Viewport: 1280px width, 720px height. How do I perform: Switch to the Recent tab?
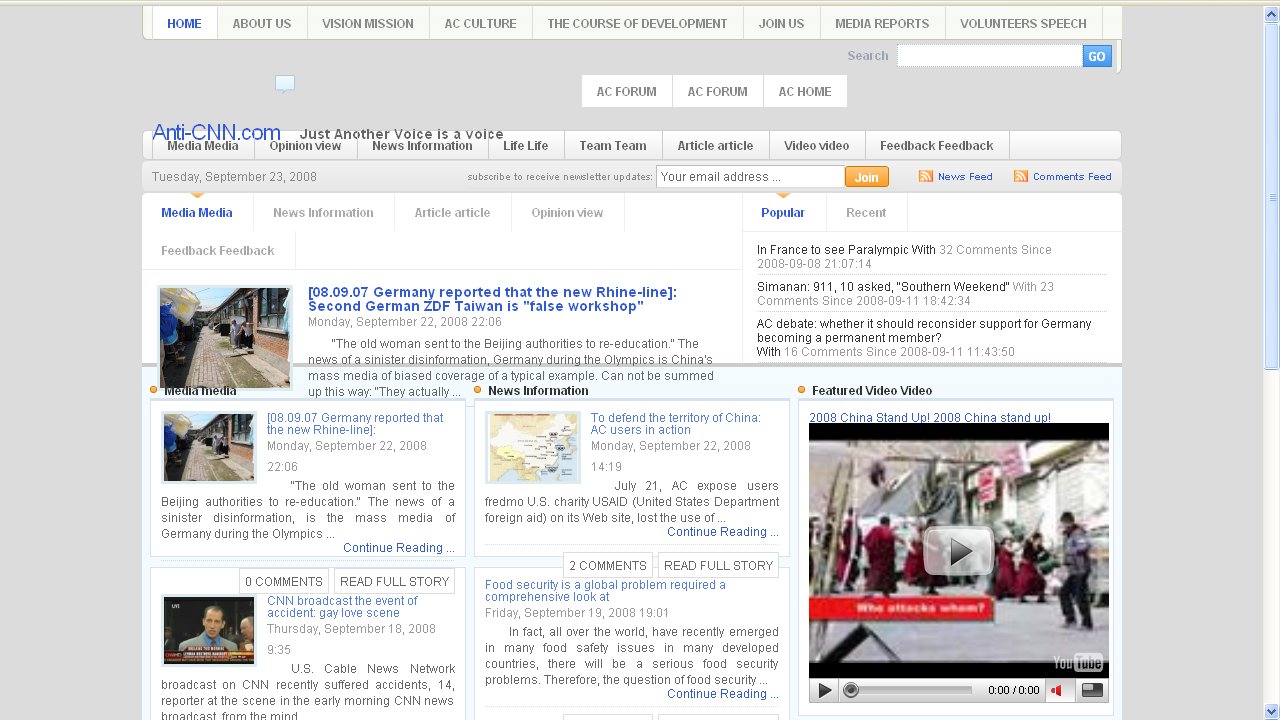[x=866, y=212]
